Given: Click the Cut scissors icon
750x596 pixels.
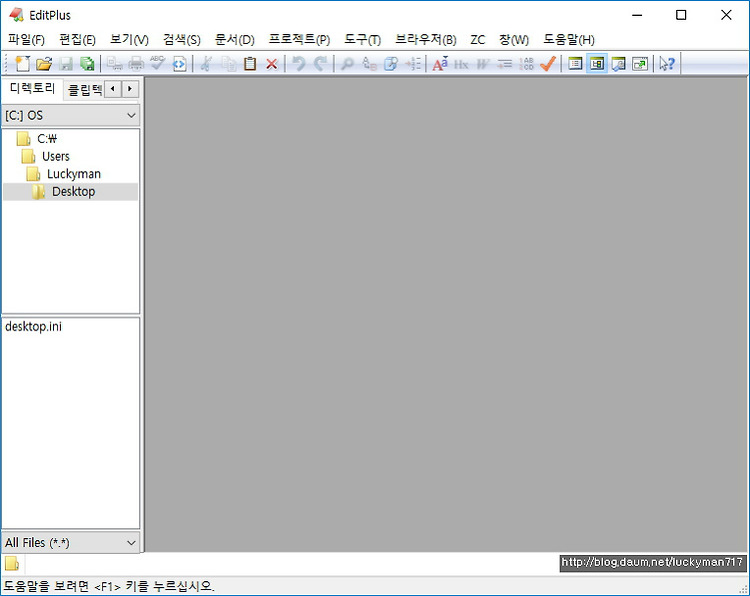Looking at the screenshot, I should (206, 64).
